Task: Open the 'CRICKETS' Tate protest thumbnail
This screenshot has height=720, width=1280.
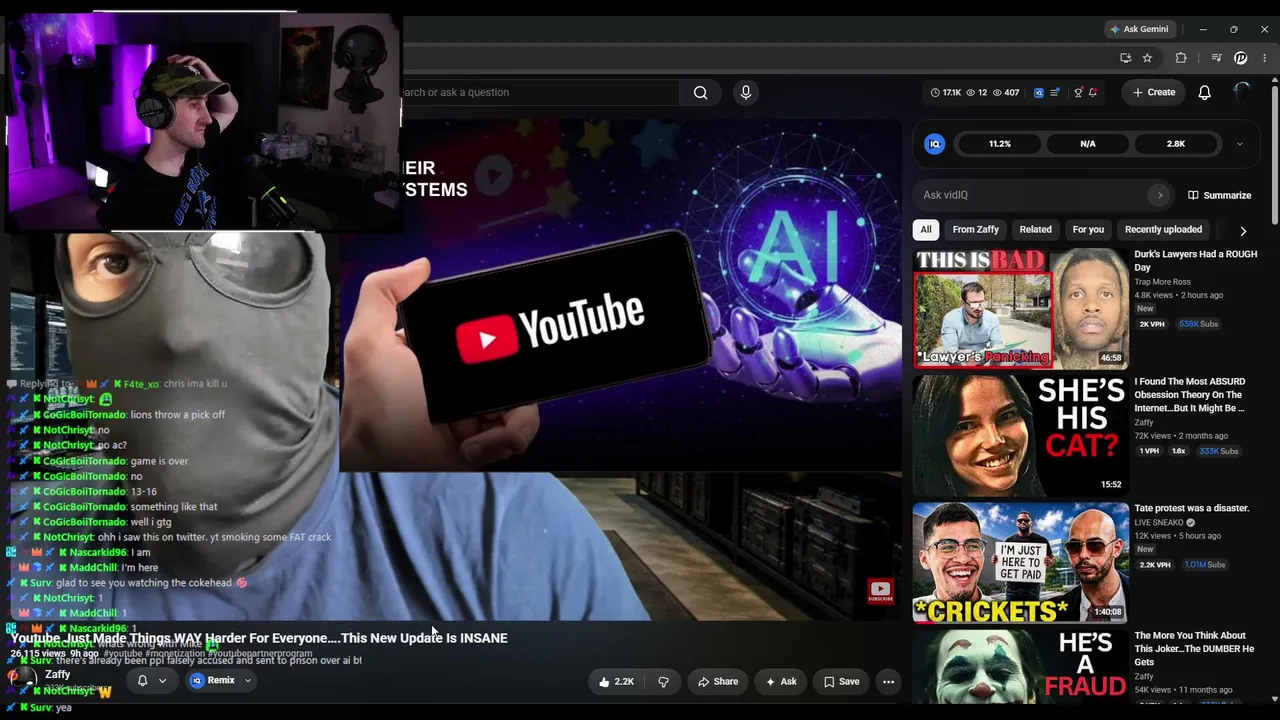Action: [x=1020, y=563]
